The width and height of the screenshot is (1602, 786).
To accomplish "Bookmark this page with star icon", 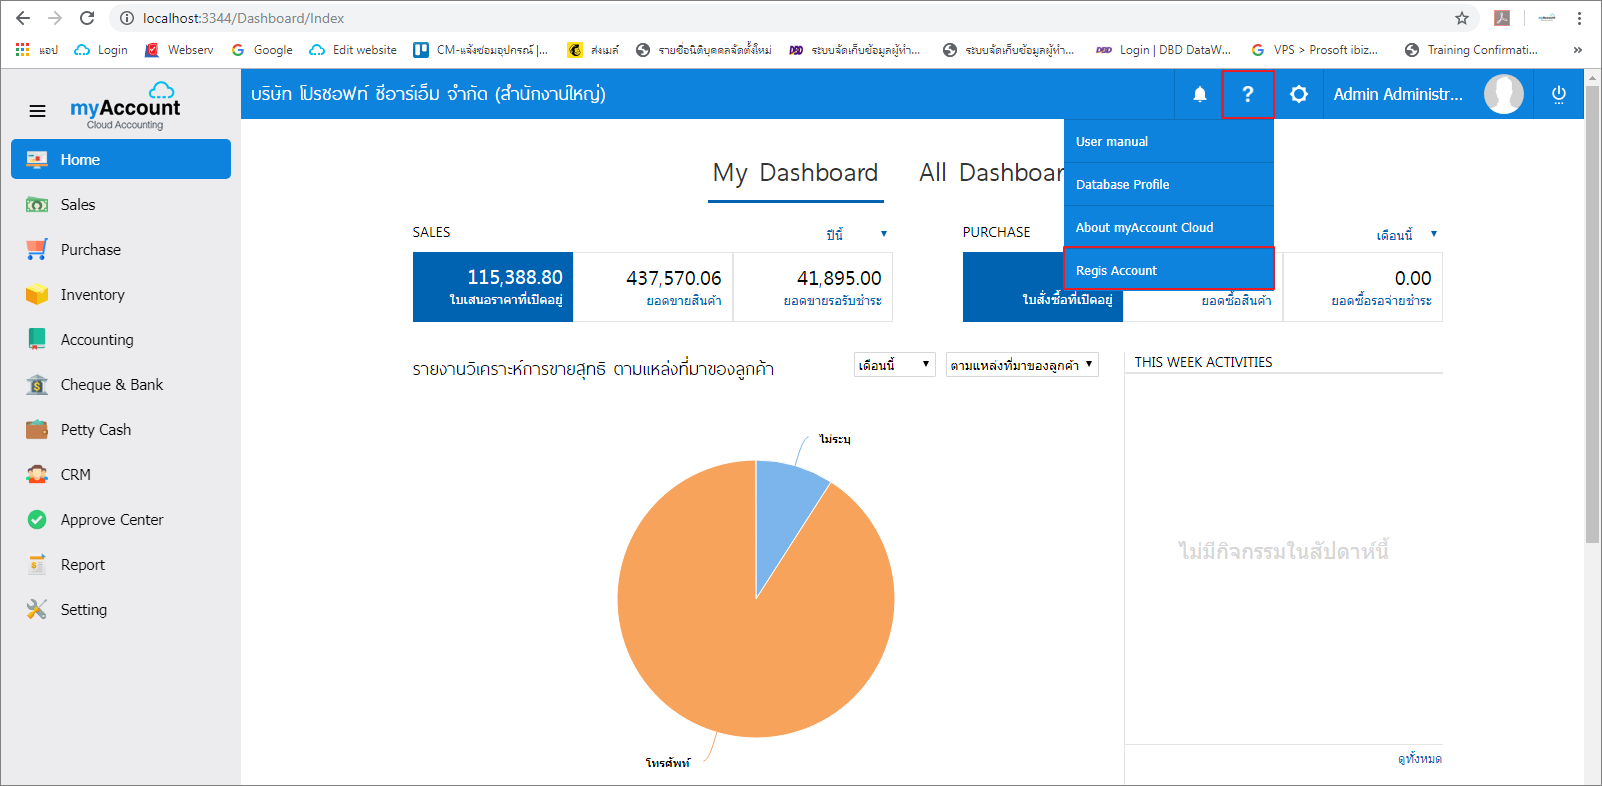I will (x=1462, y=18).
